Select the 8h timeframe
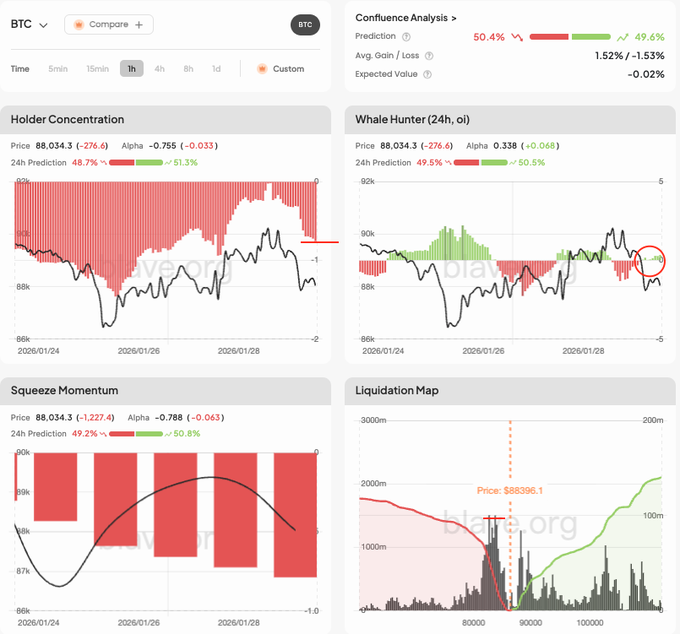Viewport: 680px width, 634px height. coord(188,69)
